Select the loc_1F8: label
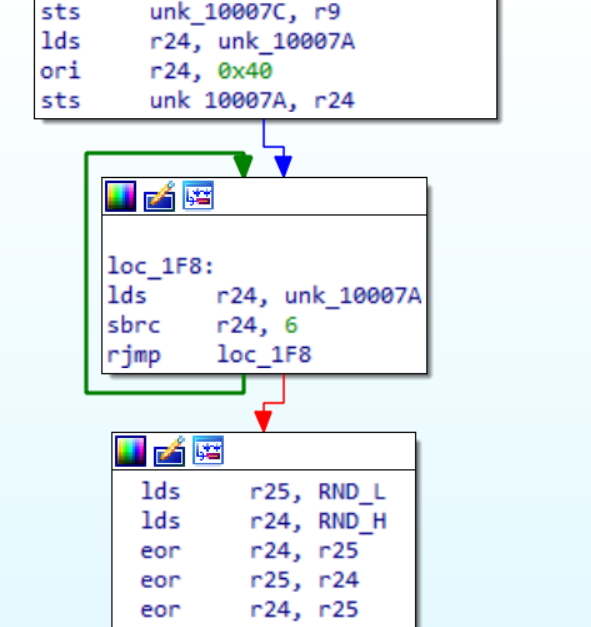This screenshot has width=591, height=627. (x=161, y=266)
